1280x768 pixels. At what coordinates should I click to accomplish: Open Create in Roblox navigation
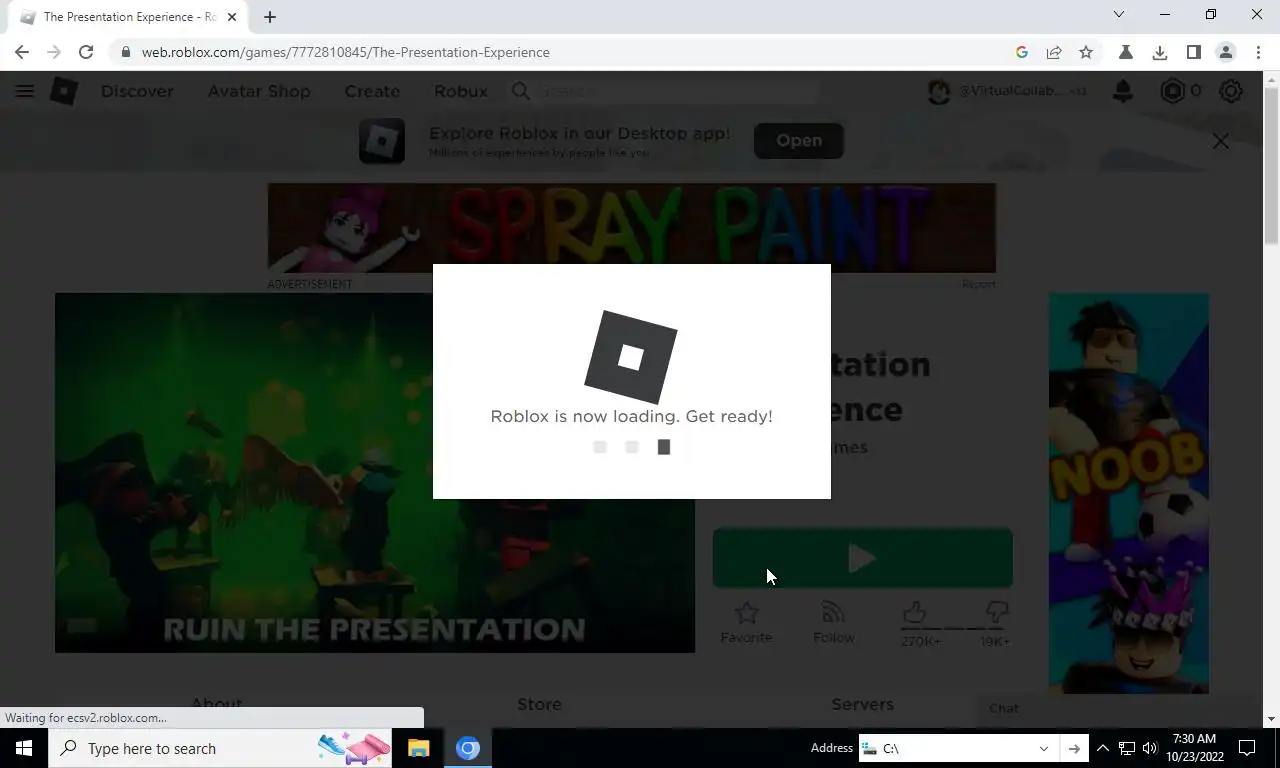372,91
